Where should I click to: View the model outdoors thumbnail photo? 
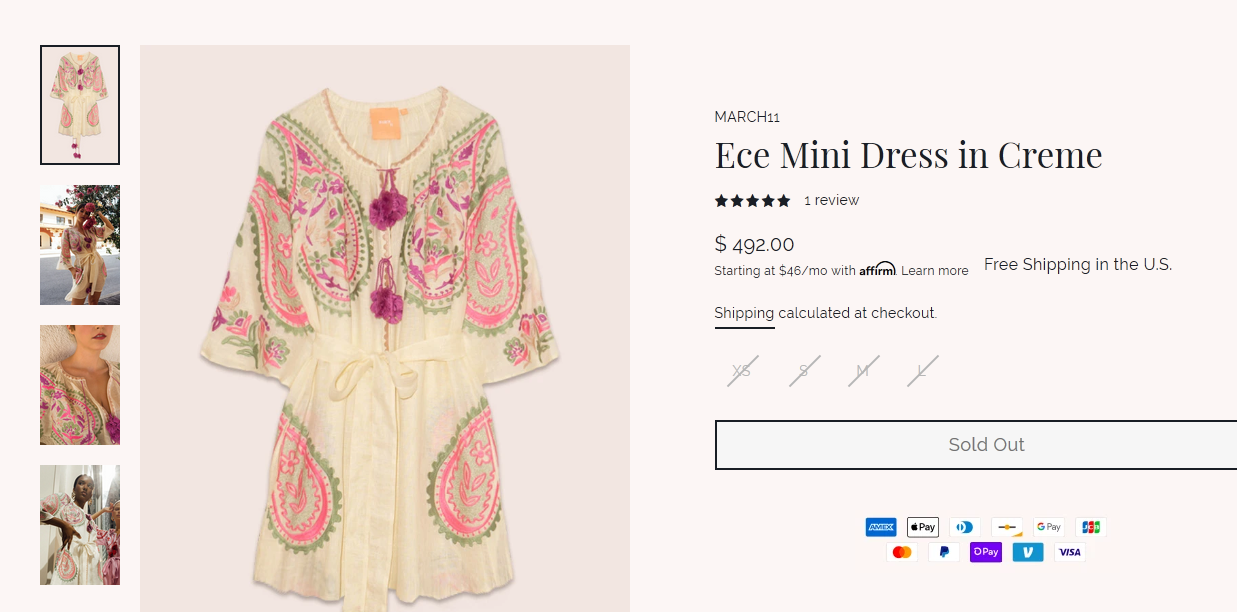tap(80, 245)
